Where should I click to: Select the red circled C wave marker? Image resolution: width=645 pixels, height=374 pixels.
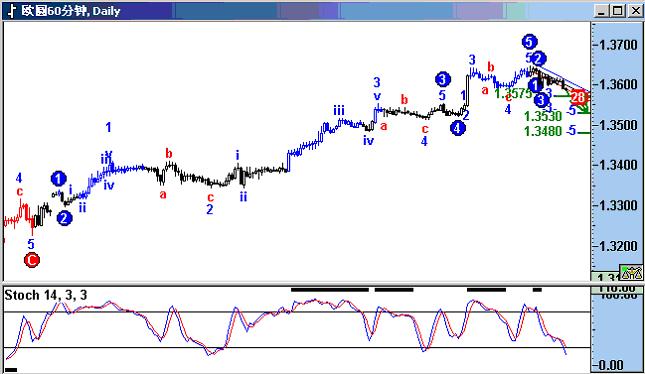pos(32,260)
